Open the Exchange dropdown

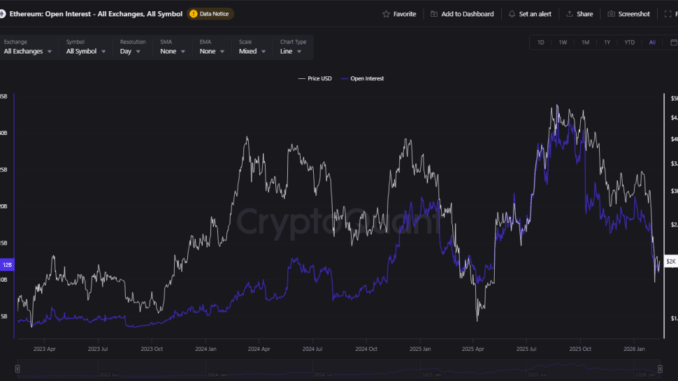point(28,51)
